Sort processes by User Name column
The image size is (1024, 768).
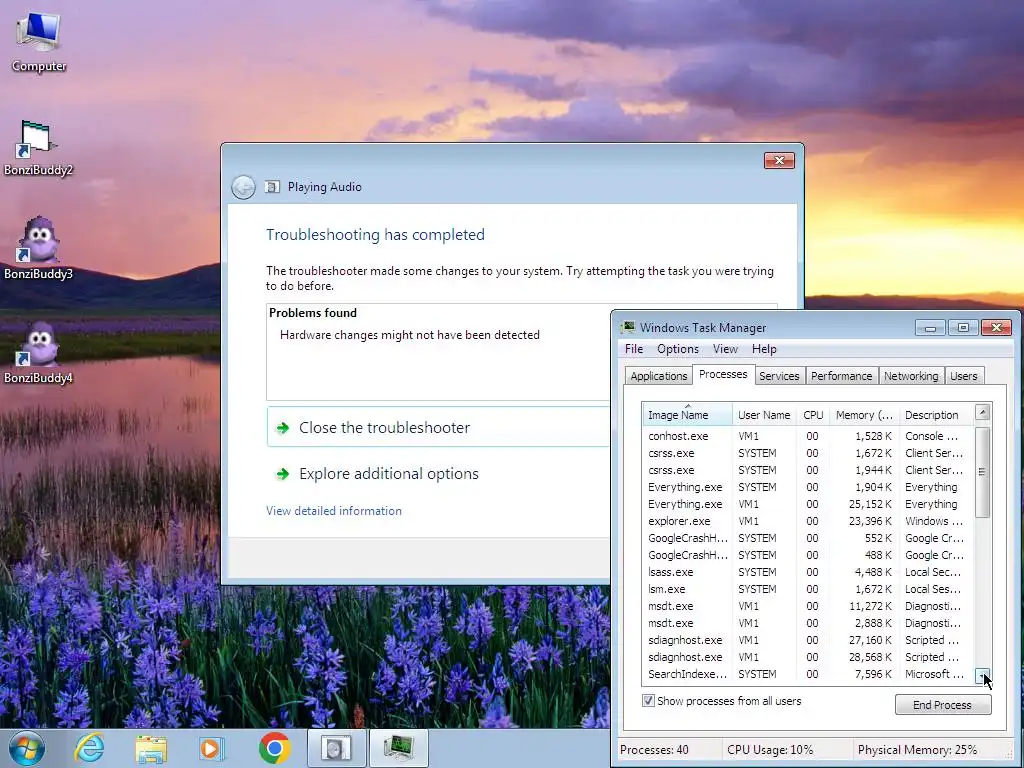coord(764,415)
